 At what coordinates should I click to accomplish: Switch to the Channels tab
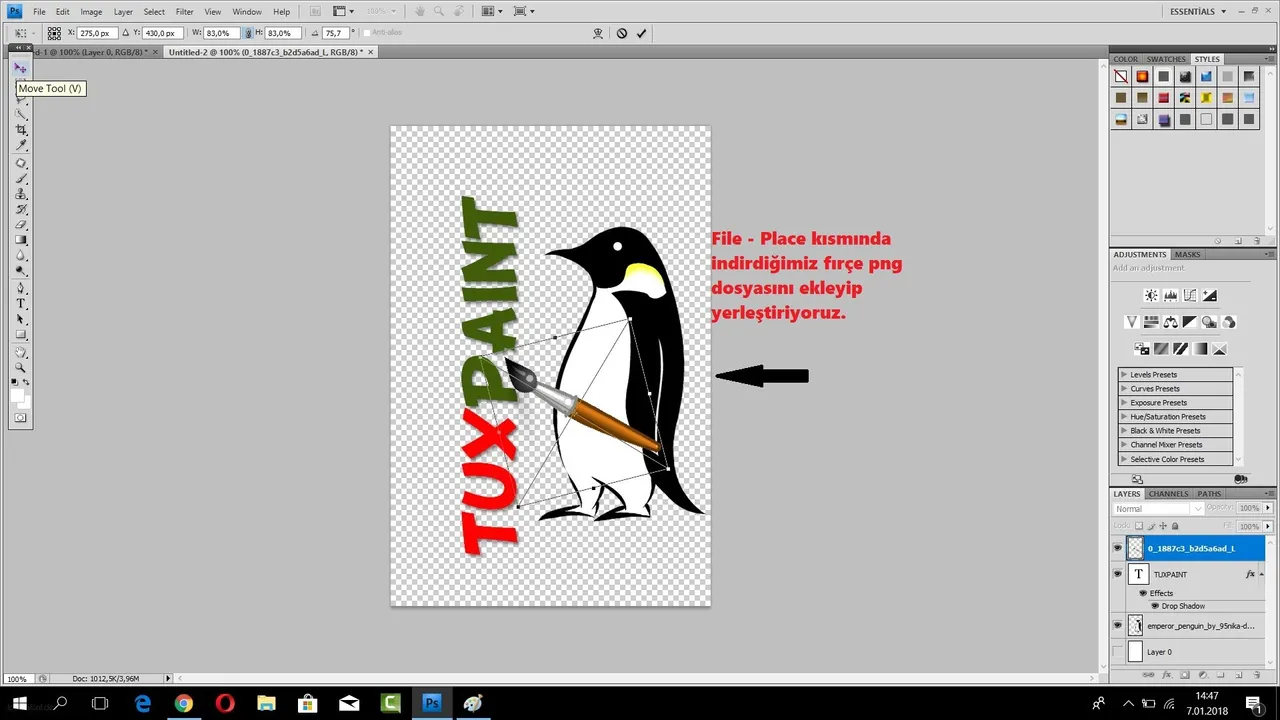[x=1168, y=493]
